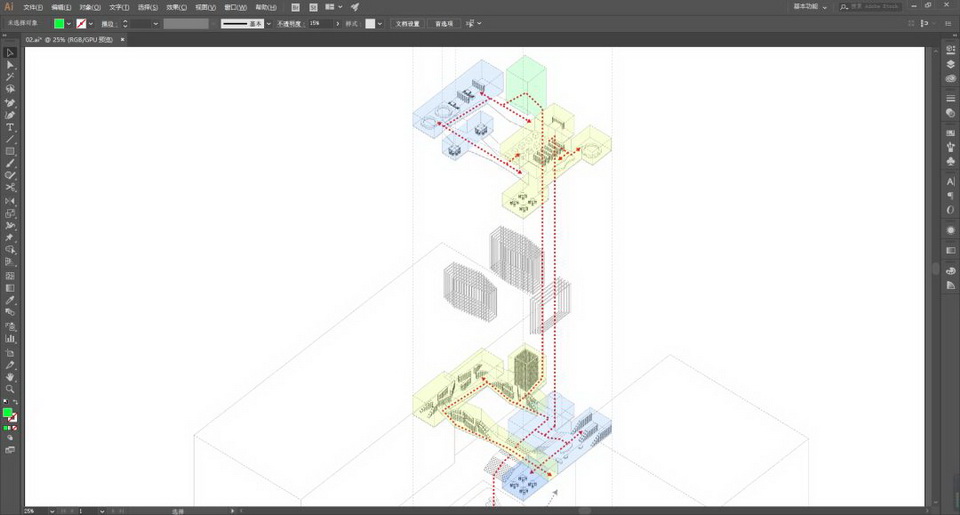The width and height of the screenshot is (960, 515).
Task: Select the Type tool
Action: [10, 127]
